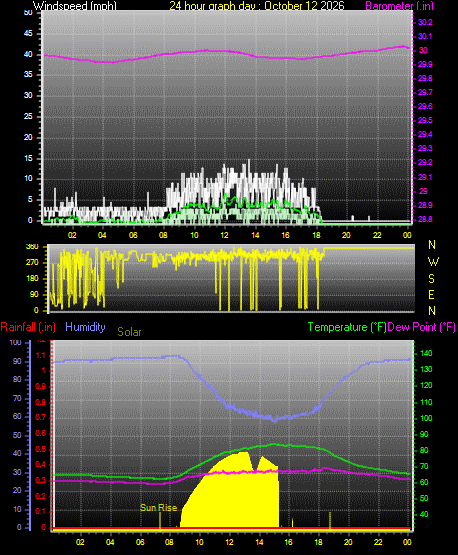Click the Sun Rise marker label
The width and height of the screenshot is (458, 555).
pyautogui.click(x=159, y=508)
